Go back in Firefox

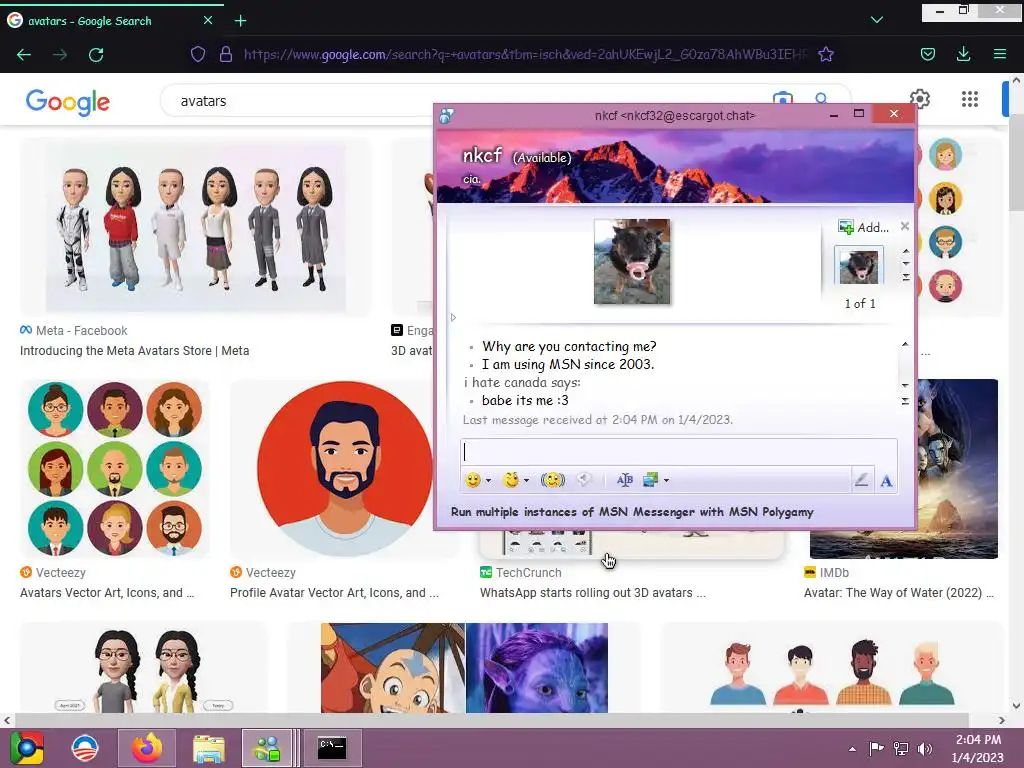pos(24,55)
